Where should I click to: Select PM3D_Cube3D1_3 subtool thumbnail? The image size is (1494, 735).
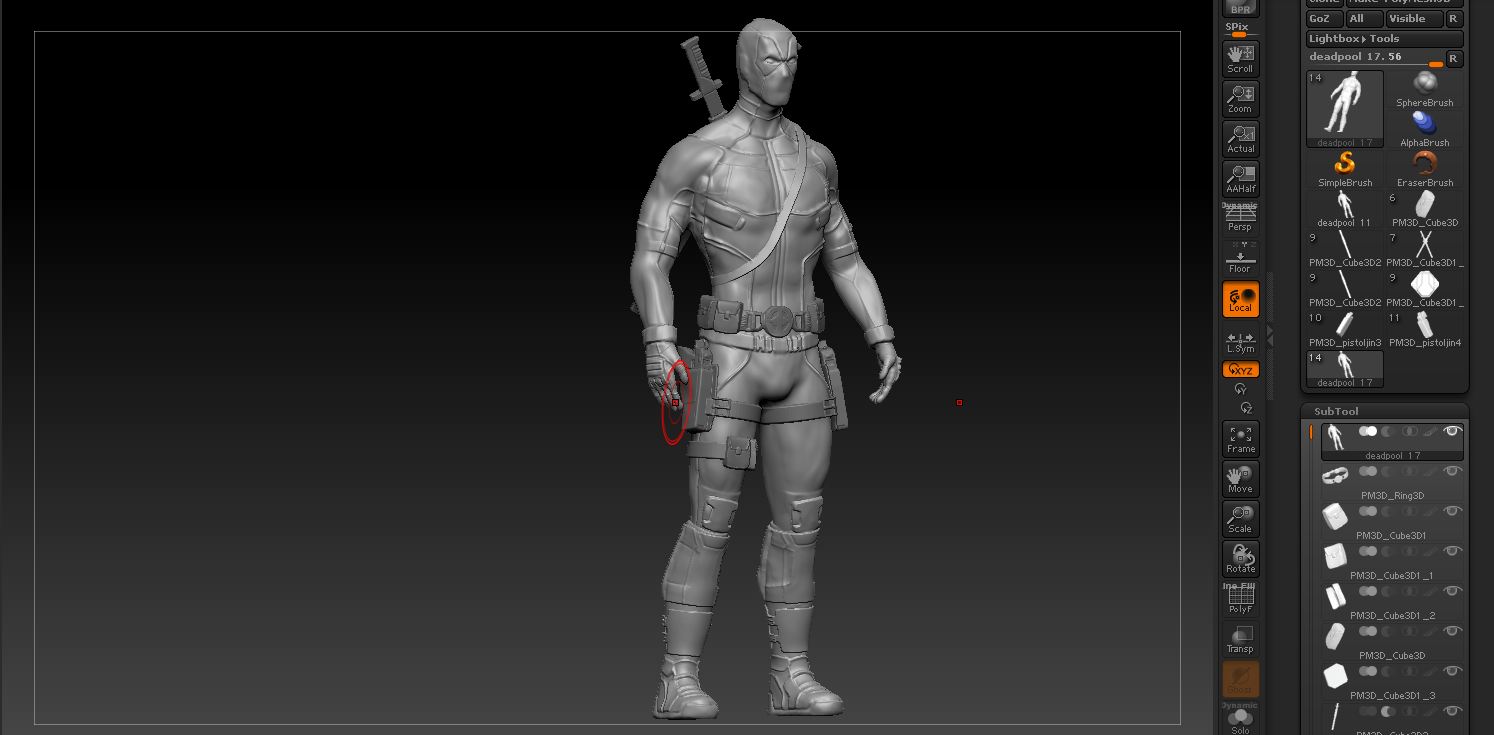click(x=1335, y=677)
